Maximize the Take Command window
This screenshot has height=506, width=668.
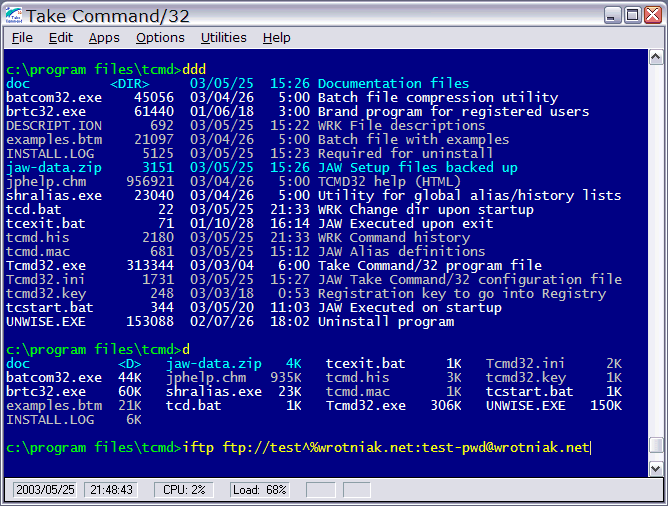(x=633, y=15)
